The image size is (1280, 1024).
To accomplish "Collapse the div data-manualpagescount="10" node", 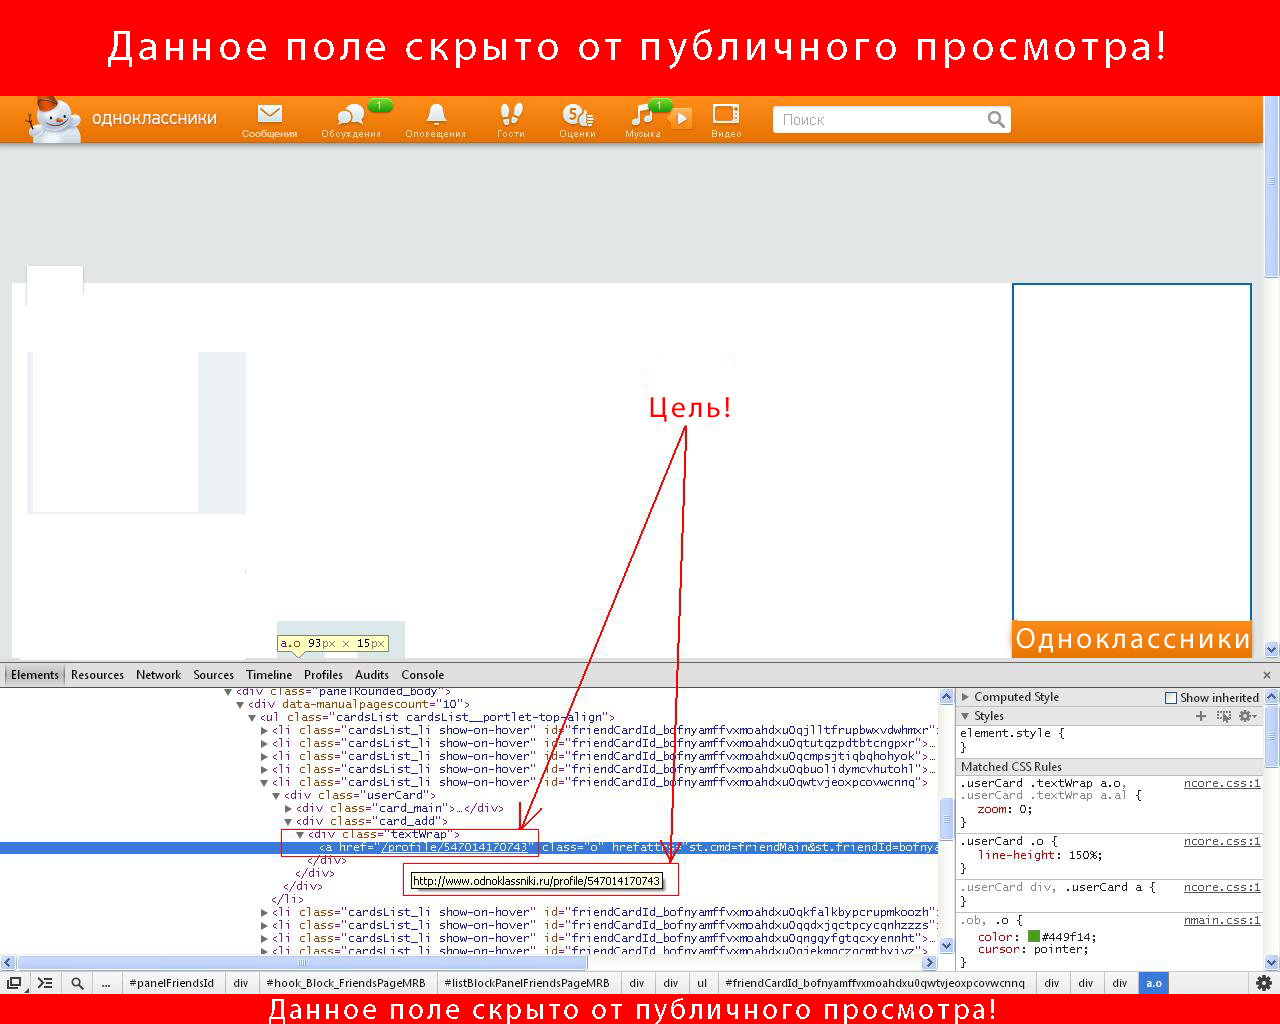I will 240,704.
